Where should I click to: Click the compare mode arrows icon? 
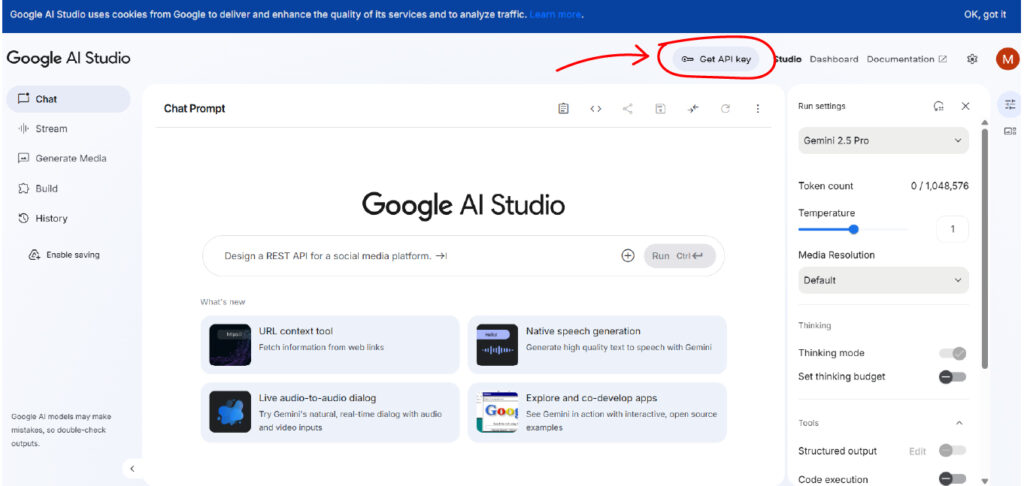692,109
